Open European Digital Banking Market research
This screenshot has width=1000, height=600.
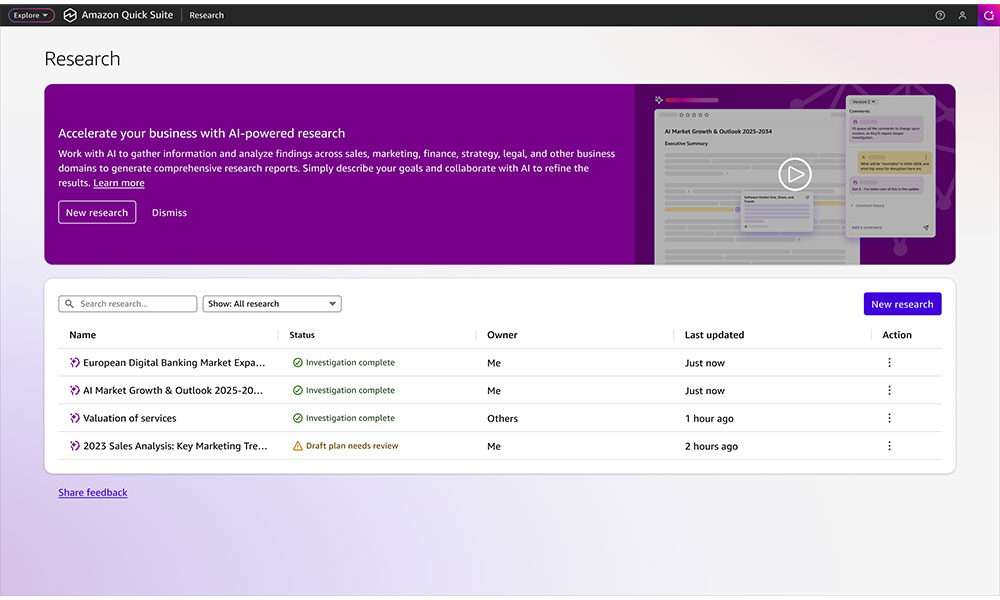174,363
